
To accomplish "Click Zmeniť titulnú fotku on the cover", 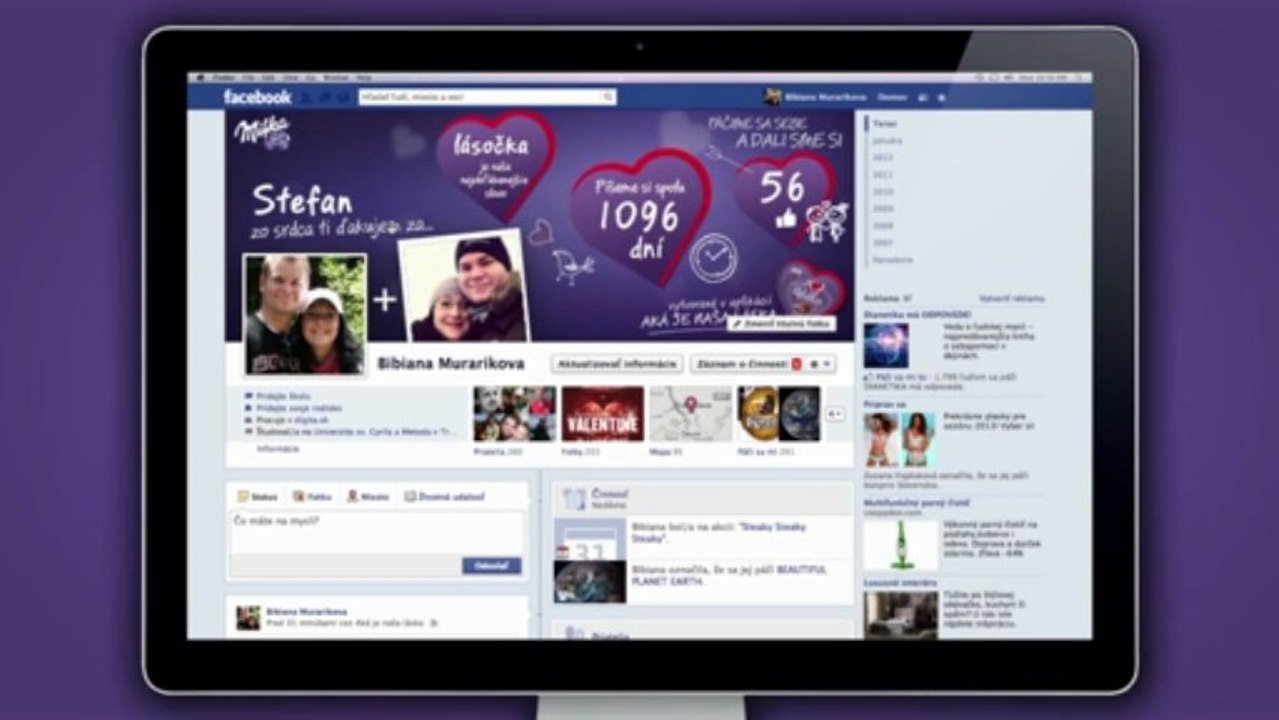I will (x=783, y=324).
